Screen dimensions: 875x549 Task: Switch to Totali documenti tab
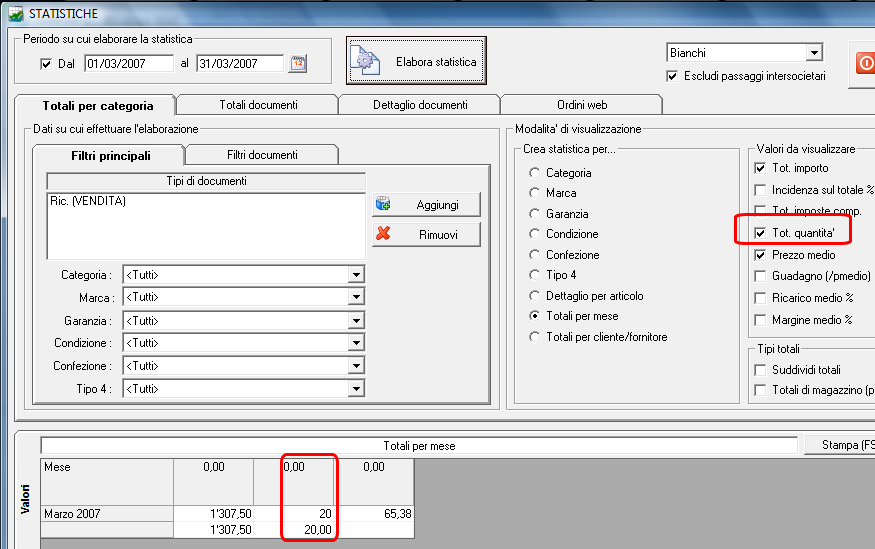(258, 105)
